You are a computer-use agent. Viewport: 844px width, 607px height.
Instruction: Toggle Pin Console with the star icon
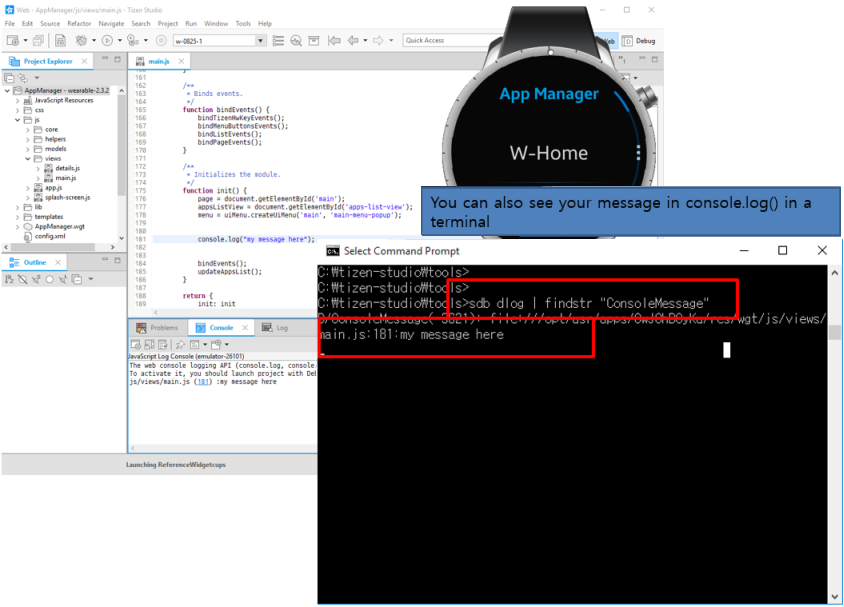180,343
